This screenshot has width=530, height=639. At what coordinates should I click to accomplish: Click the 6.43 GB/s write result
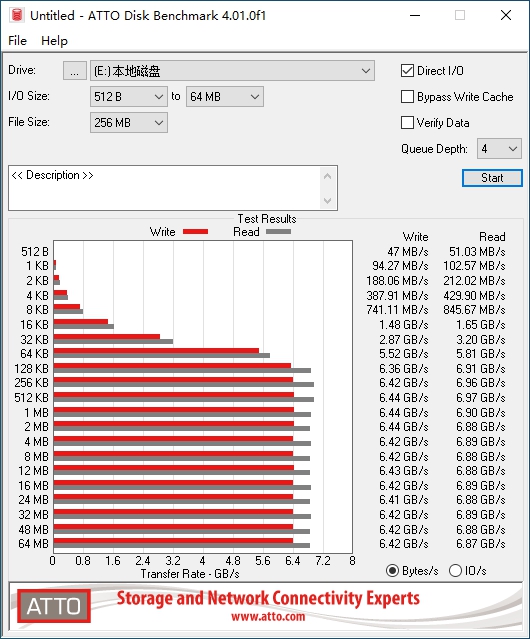click(404, 471)
